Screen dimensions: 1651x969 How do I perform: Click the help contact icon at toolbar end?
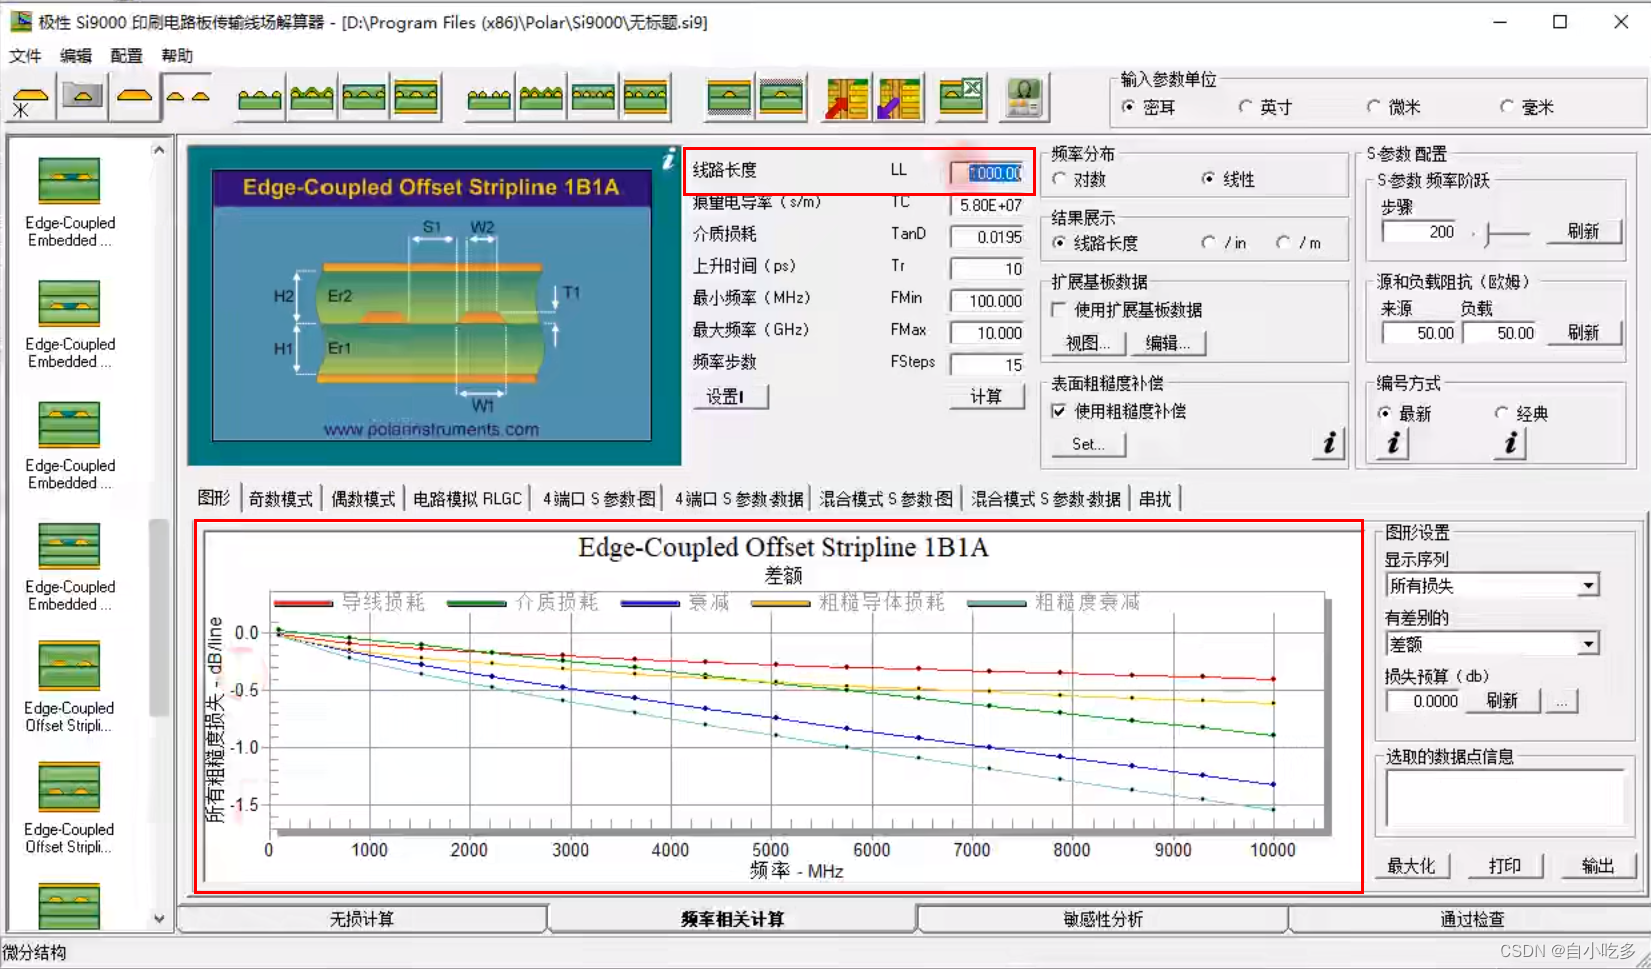tap(1023, 96)
